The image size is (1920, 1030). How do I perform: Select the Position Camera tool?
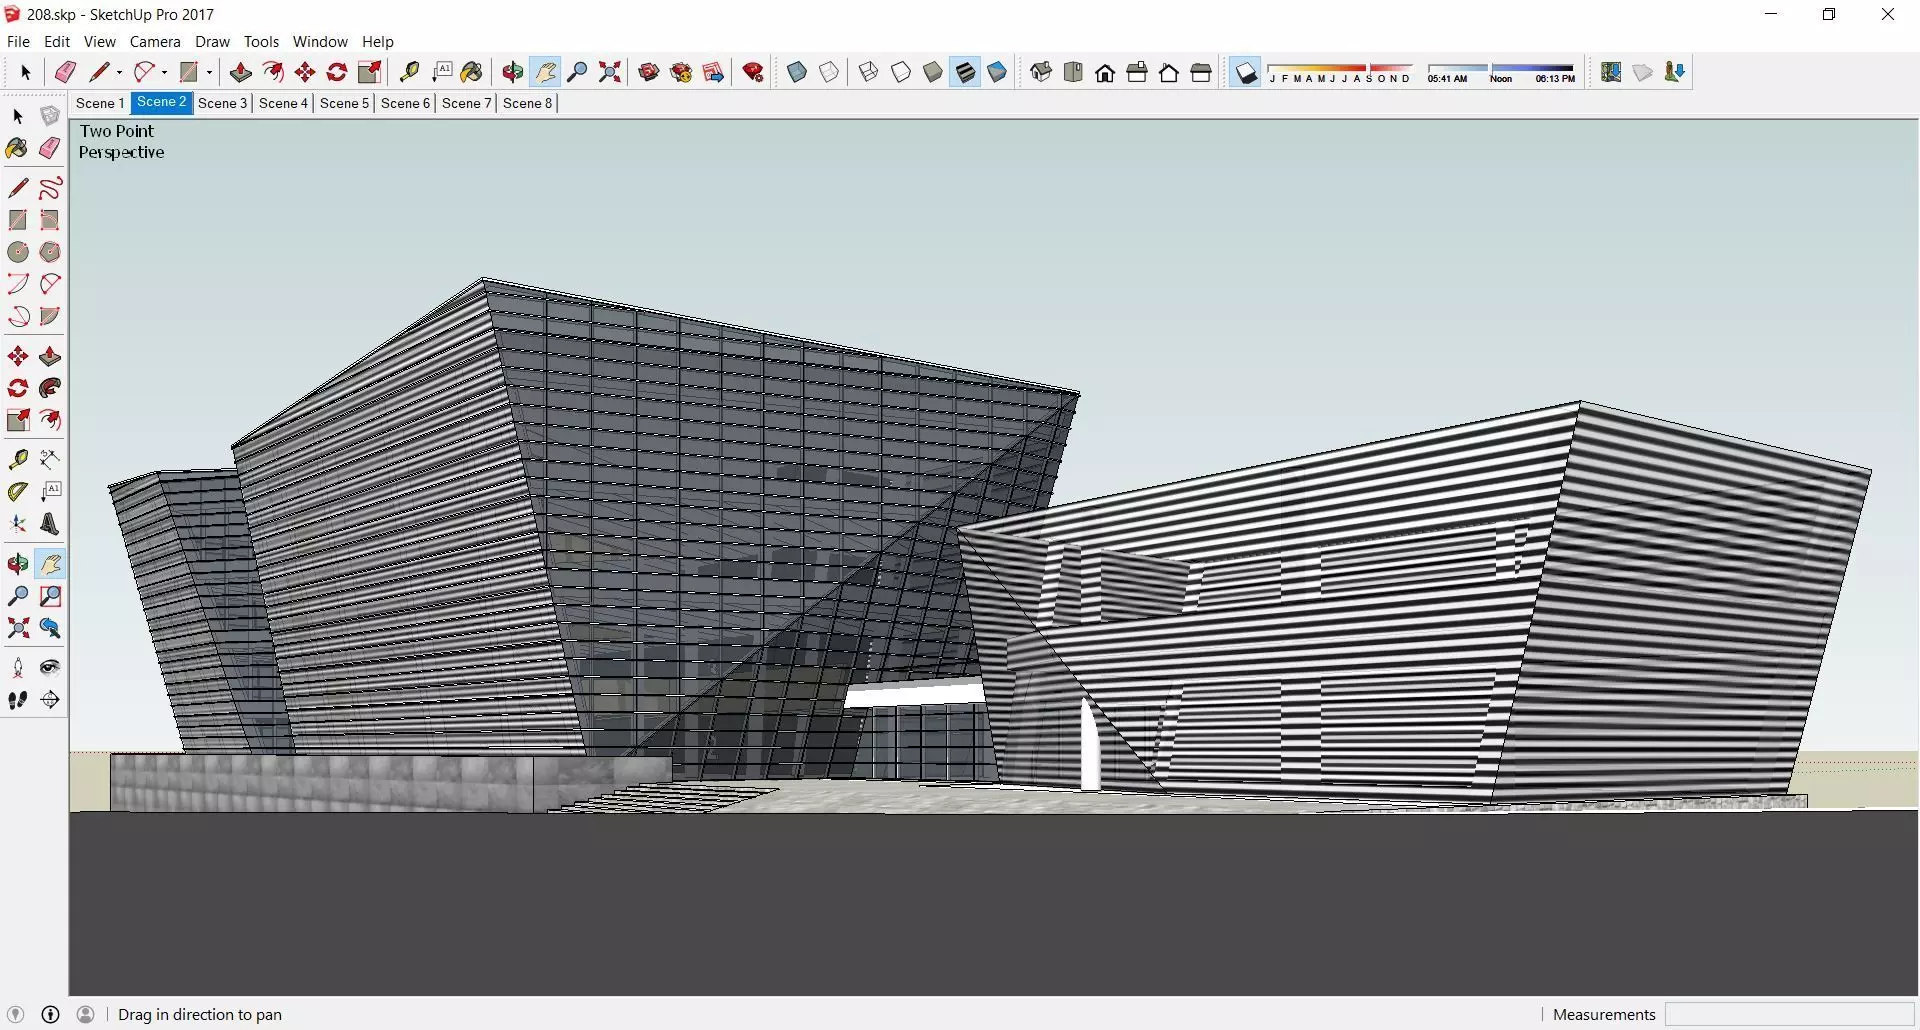pyautogui.click(x=18, y=668)
